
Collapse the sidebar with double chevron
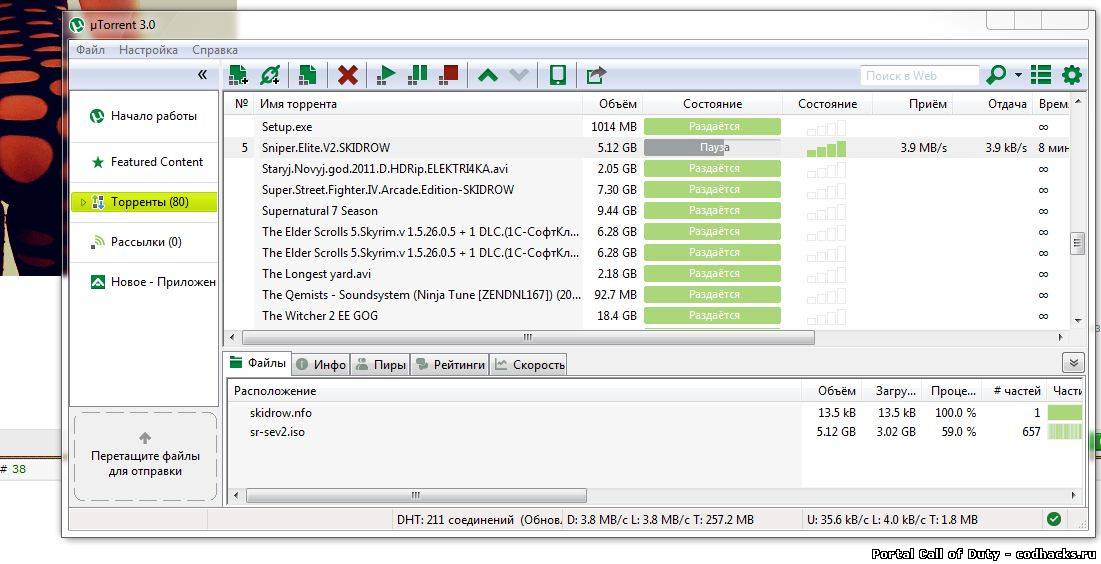[x=202, y=74]
